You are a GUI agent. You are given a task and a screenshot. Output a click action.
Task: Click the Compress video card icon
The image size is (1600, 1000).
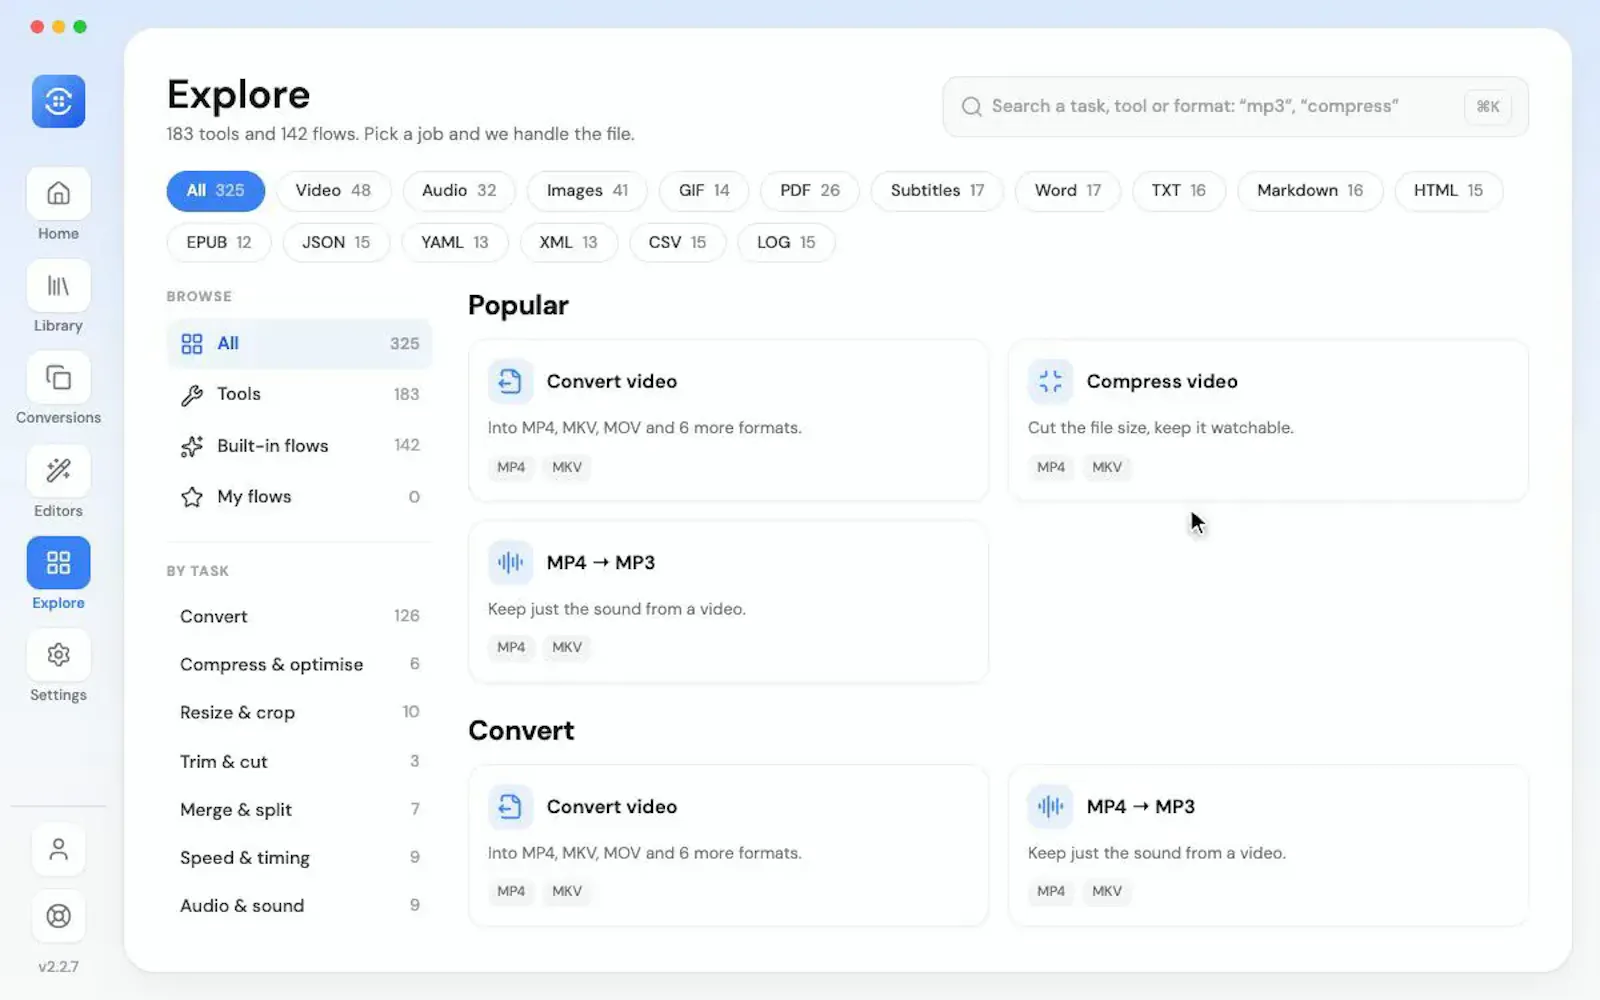pos(1050,381)
